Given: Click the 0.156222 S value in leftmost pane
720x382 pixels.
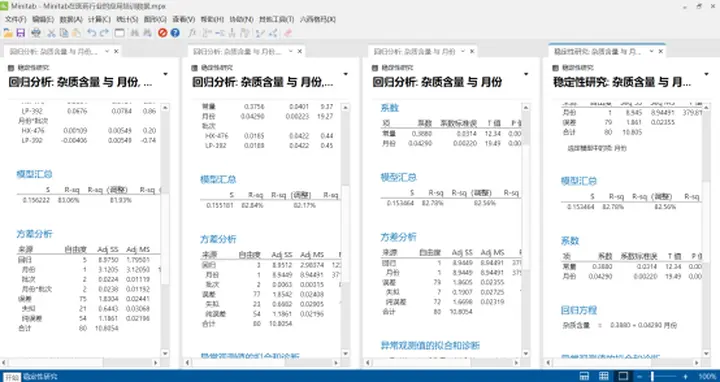Looking at the screenshot, I should click(x=36, y=200).
